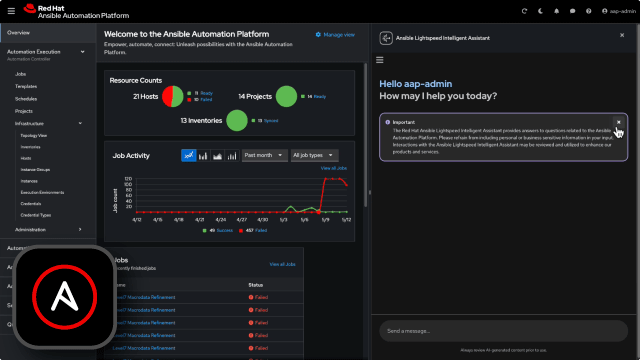Screen dimensions: 640x360
Task: Click the refresh icon in top bar
Action: [x=524, y=11]
